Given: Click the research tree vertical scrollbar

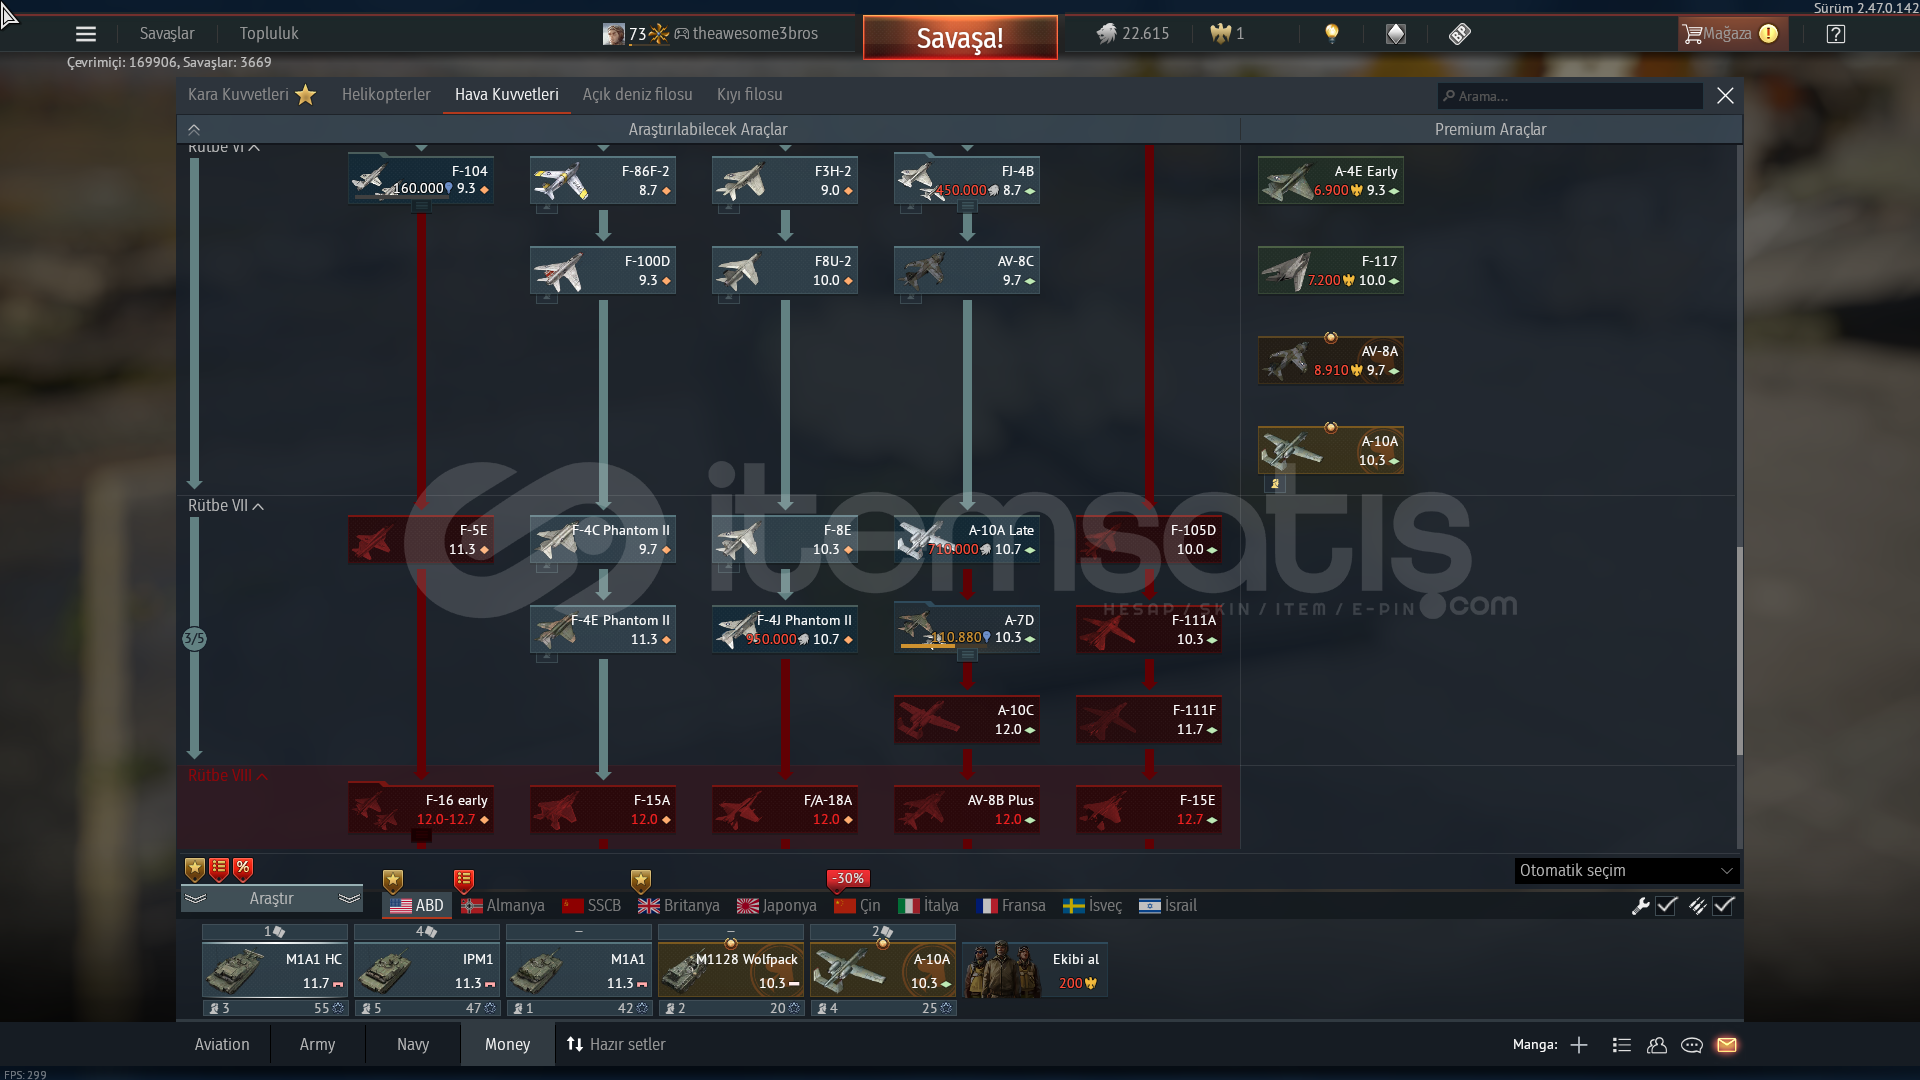Looking at the screenshot, I should coord(1739,650).
